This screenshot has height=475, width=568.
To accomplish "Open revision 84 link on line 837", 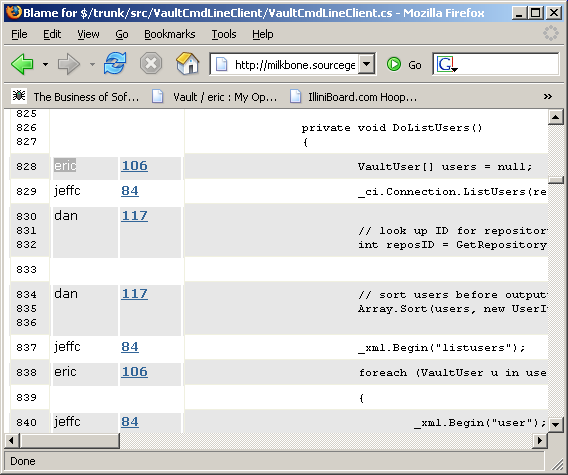I will 130,347.
